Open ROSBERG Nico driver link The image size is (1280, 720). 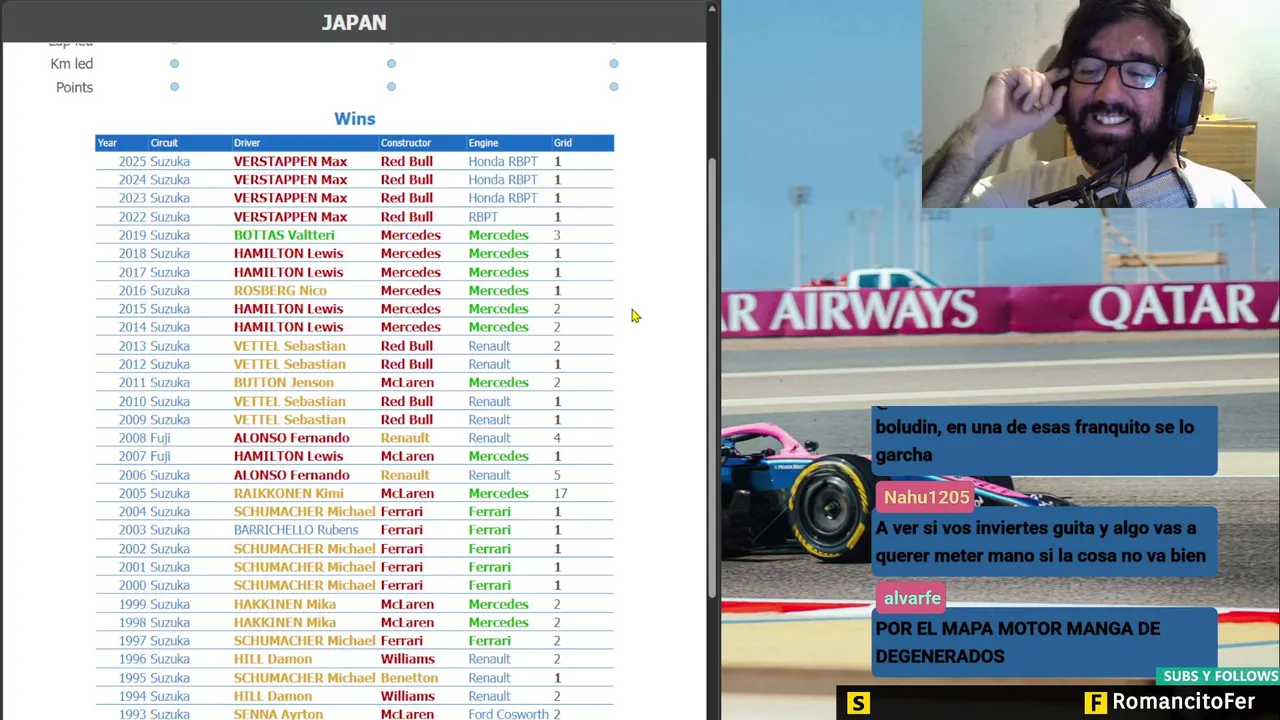[280, 291]
